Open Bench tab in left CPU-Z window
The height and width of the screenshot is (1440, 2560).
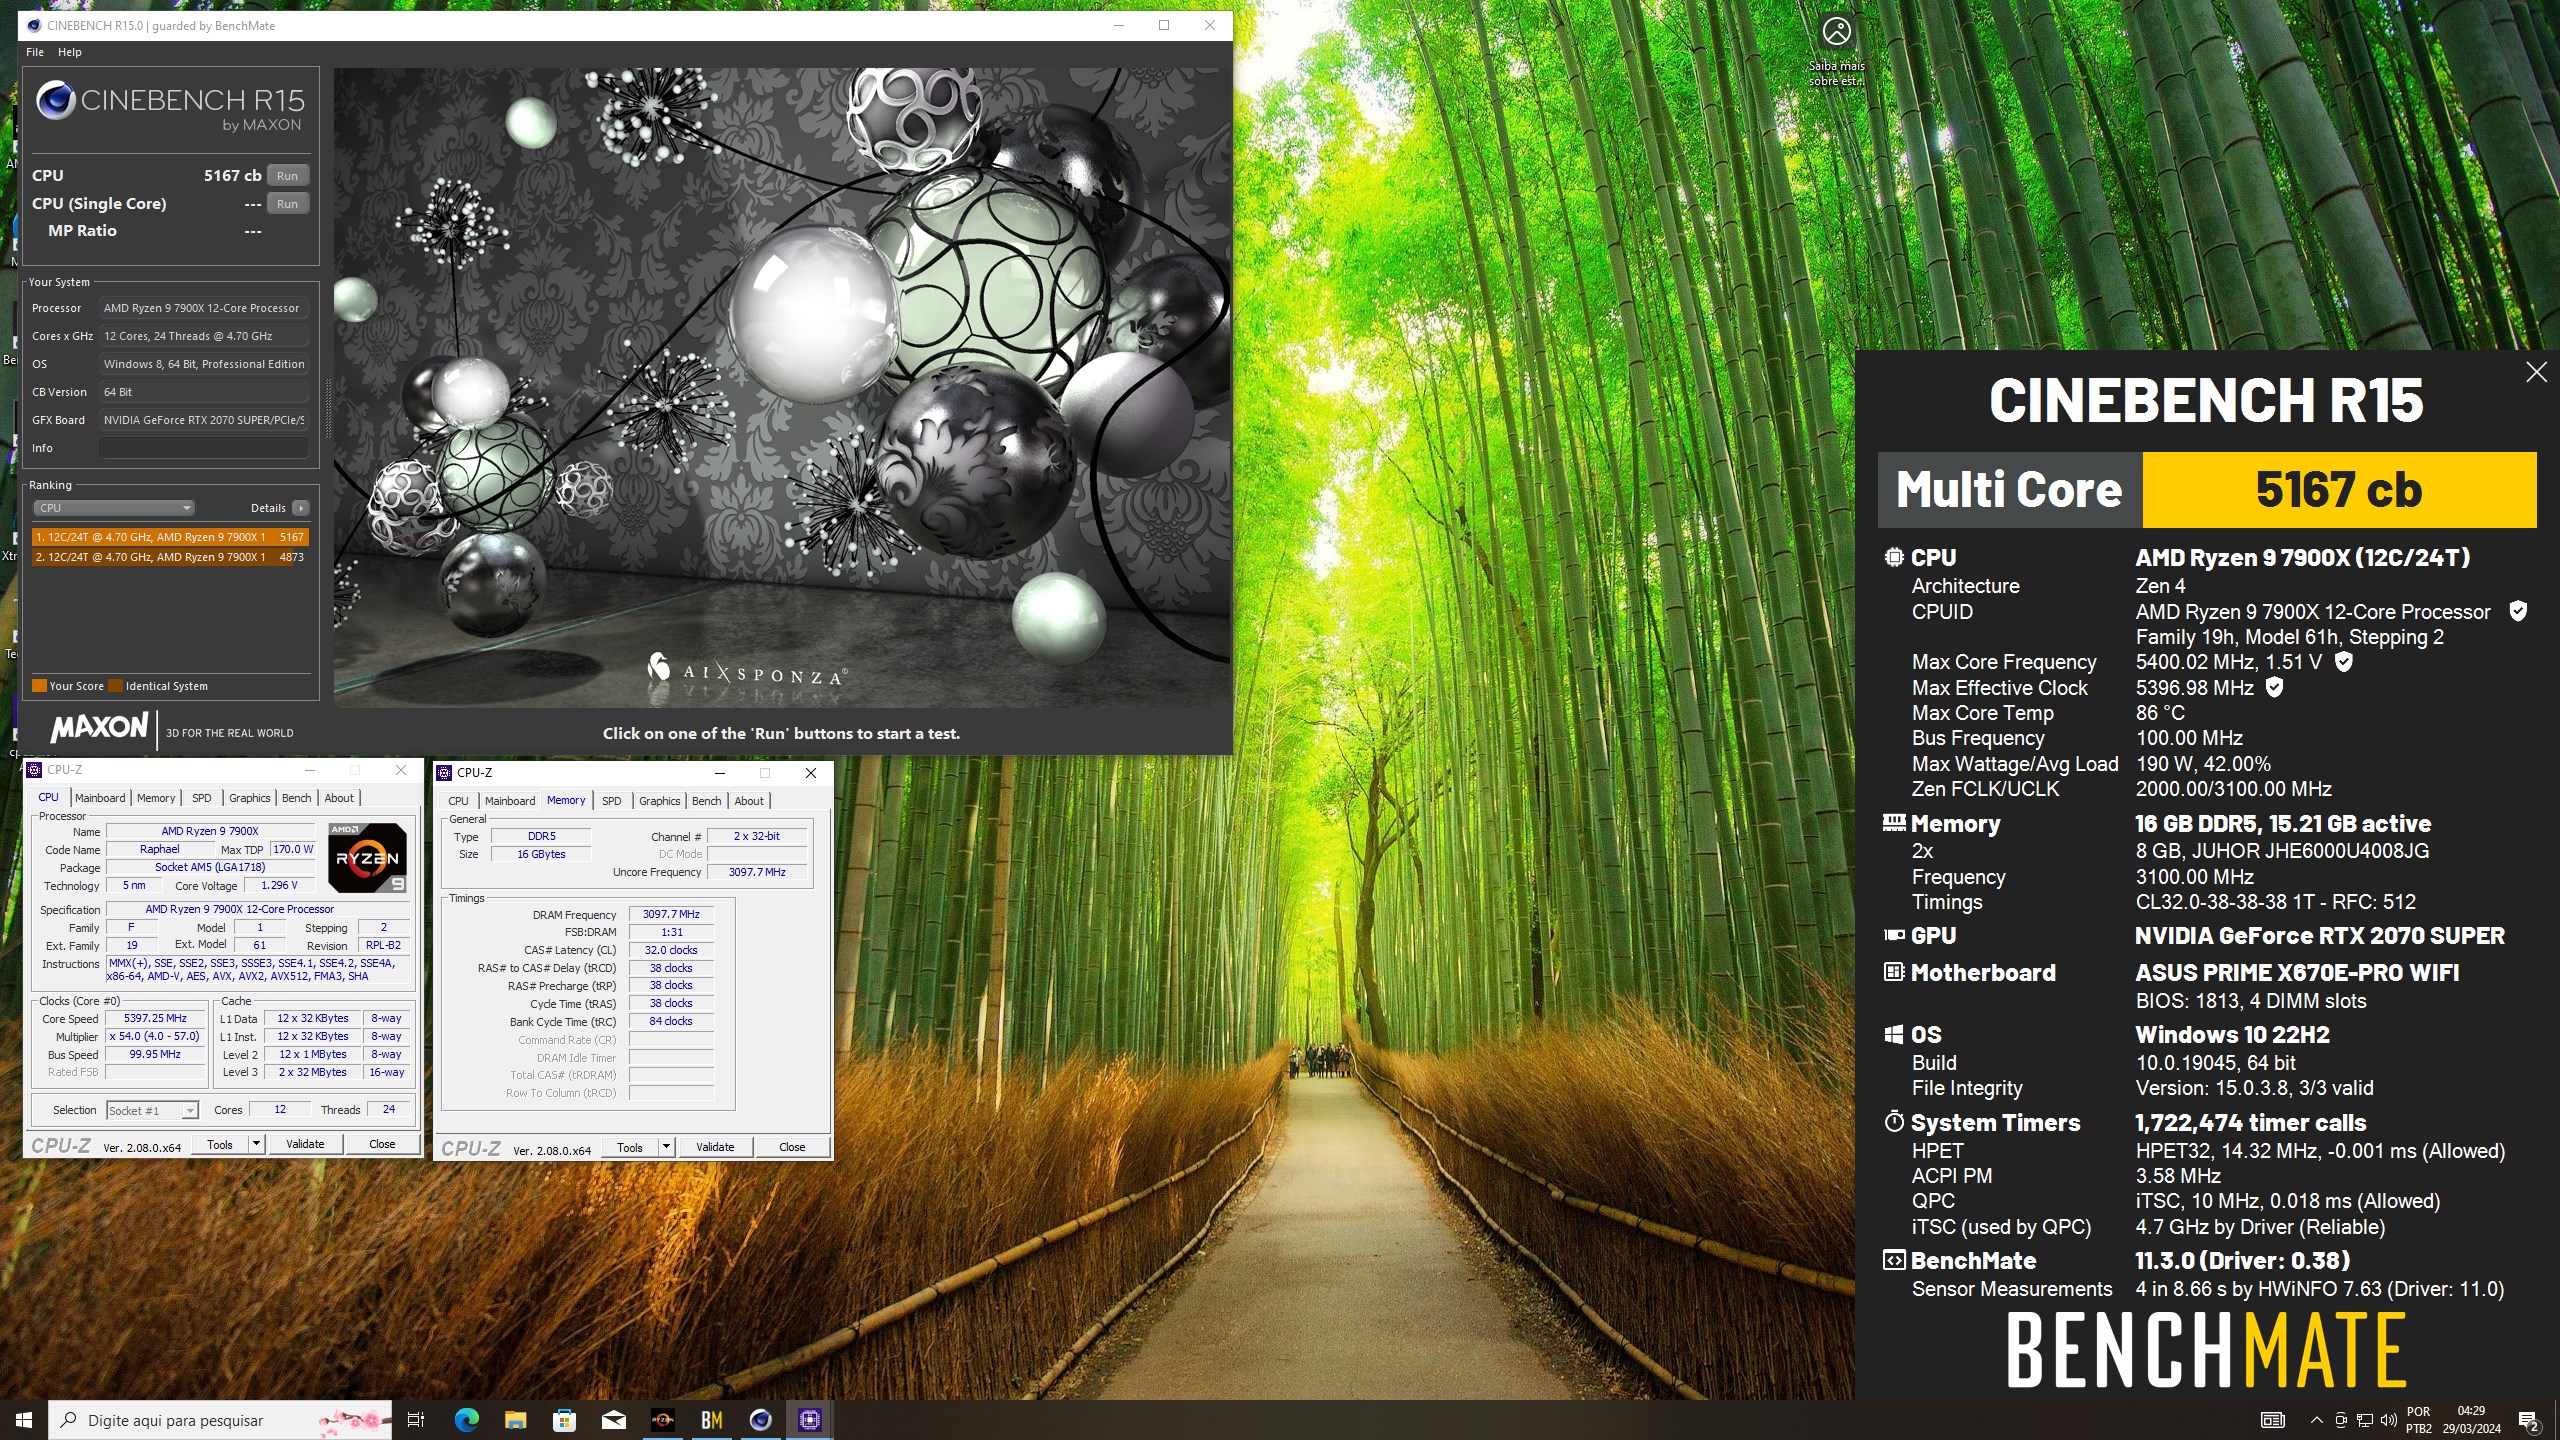pos(296,798)
